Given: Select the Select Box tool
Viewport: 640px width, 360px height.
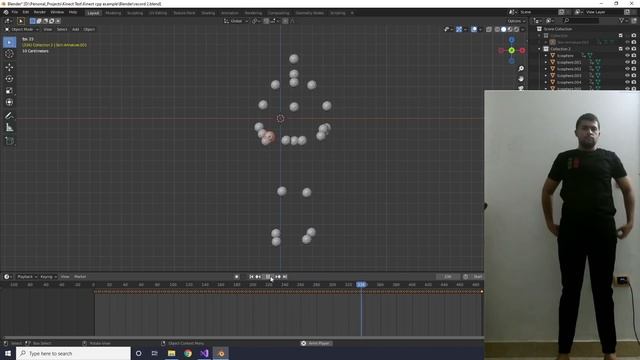Looking at the screenshot, I should 9,42.
